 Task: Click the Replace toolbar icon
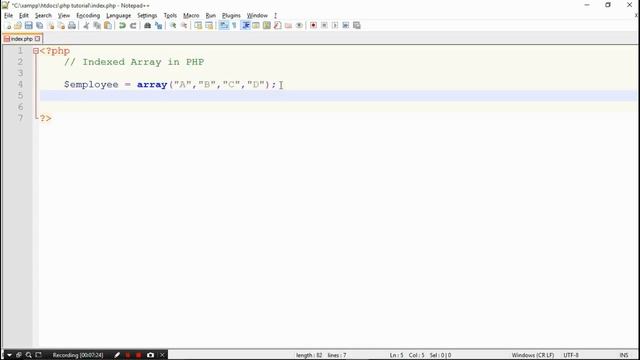tap(158, 25)
